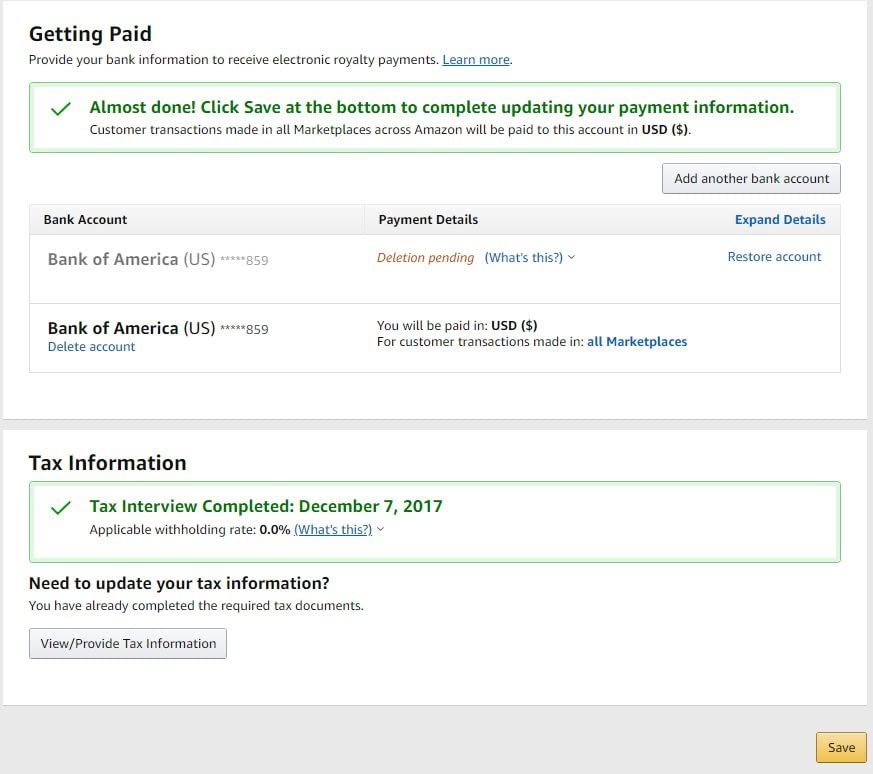Delete the active Bank of America account
Viewport: 873px width, 774px height.
[91, 347]
